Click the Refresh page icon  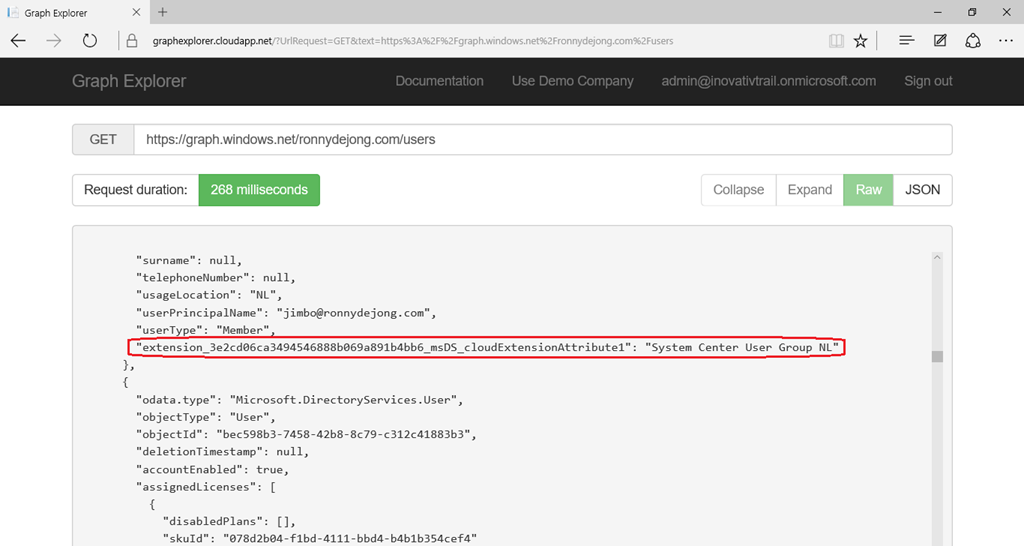[90, 41]
